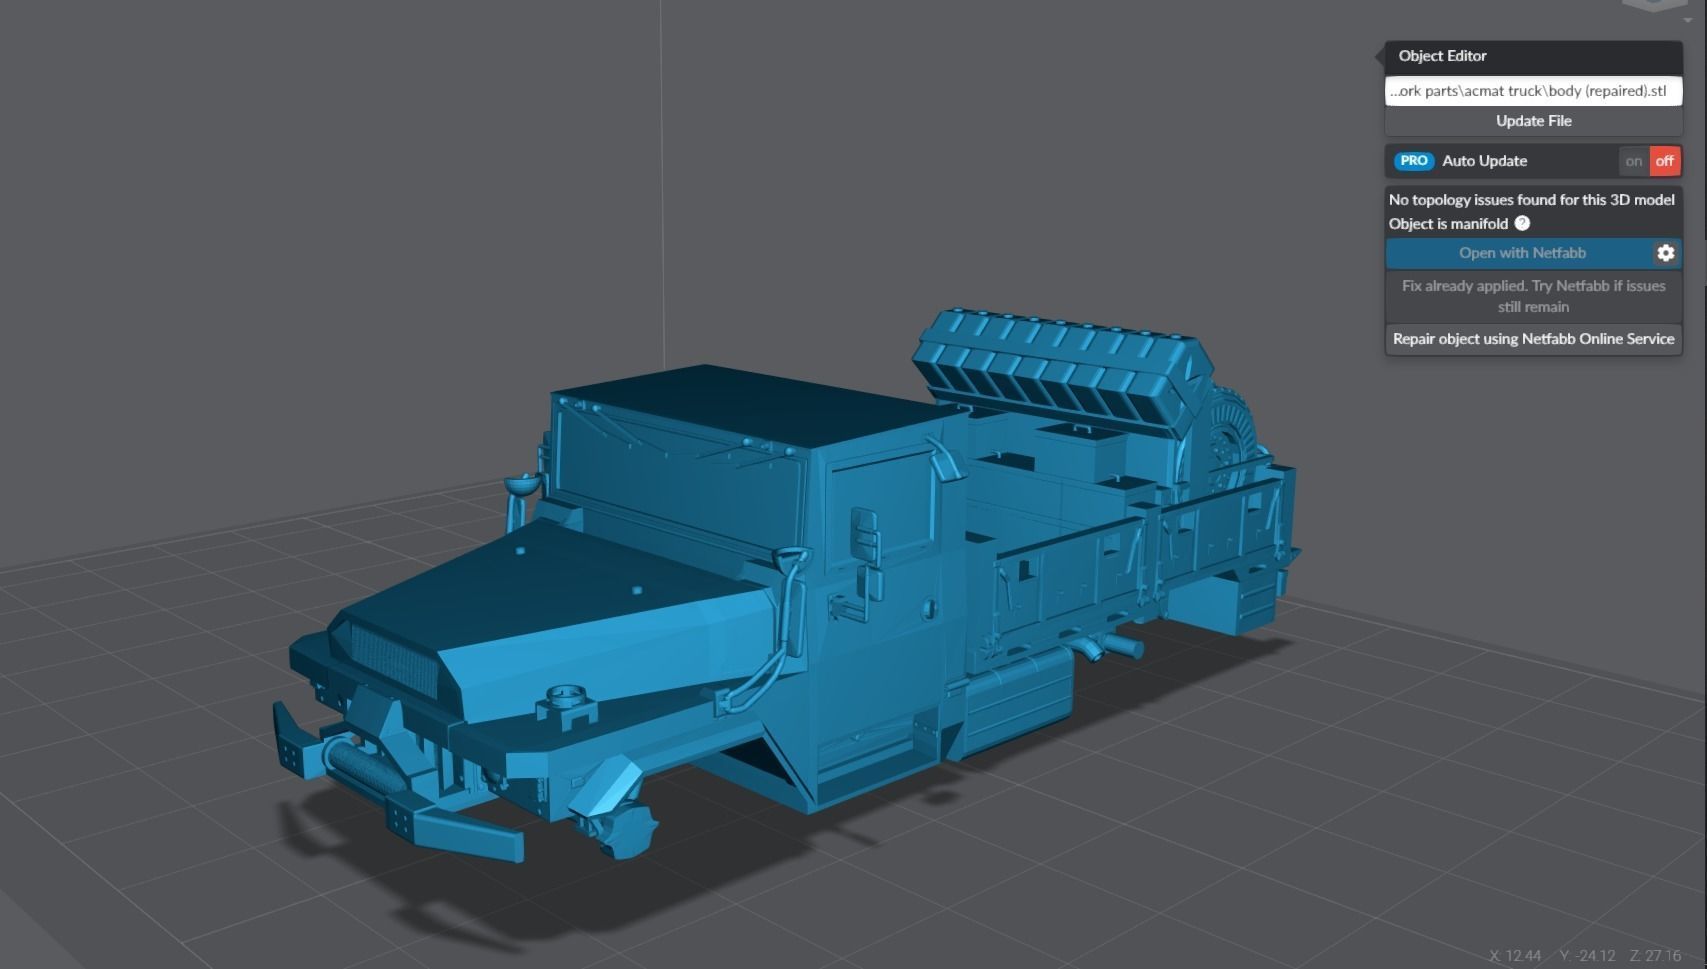Screen dimensions: 1707x969
Task: Open the Netfabb settings gear icon
Action: click(1665, 253)
